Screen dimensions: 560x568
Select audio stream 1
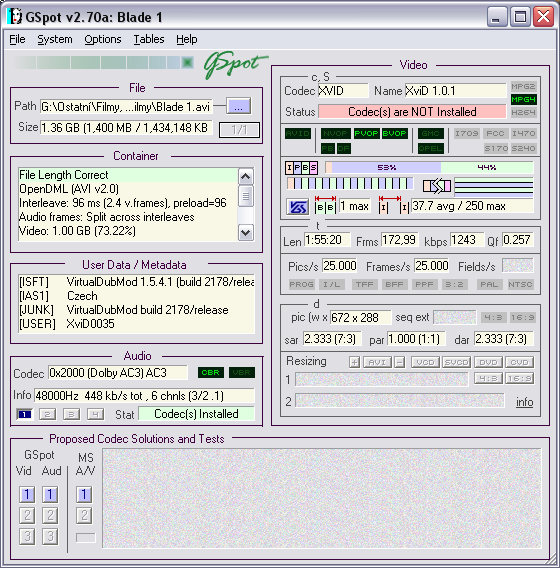pos(24,414)
